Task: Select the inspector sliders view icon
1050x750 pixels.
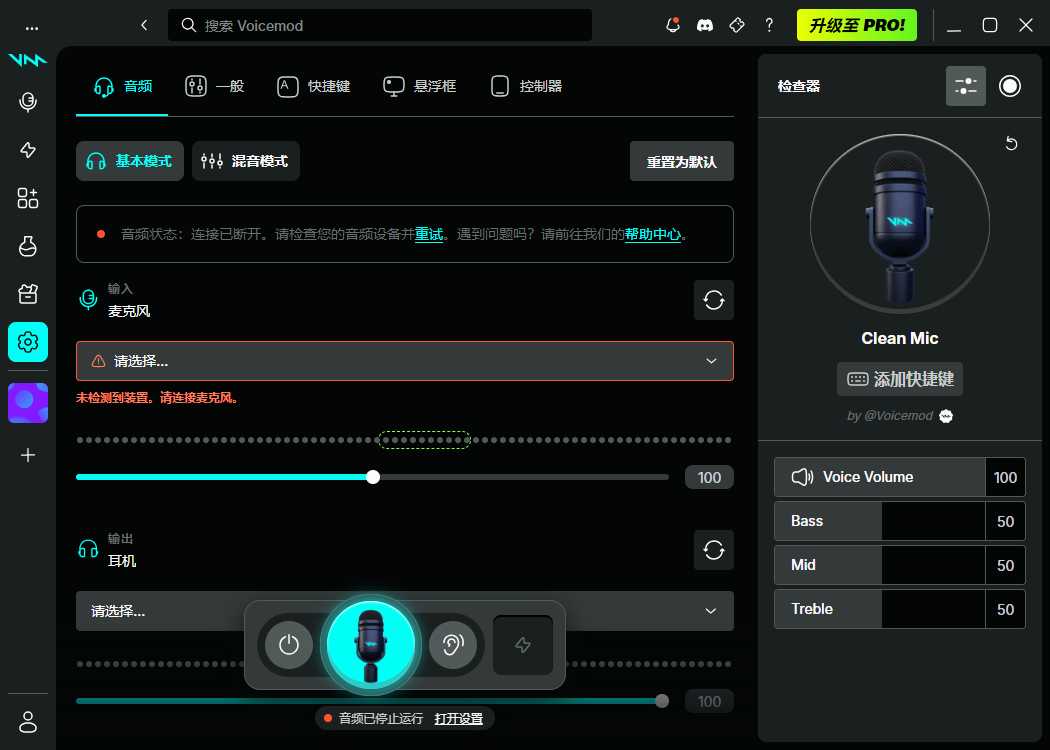Action: click(x=966, y=86)
